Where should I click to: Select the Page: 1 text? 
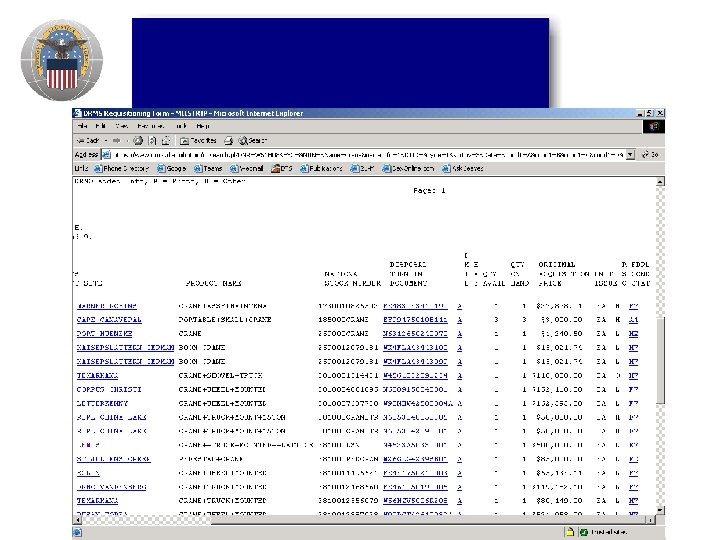tap(429, 191)
